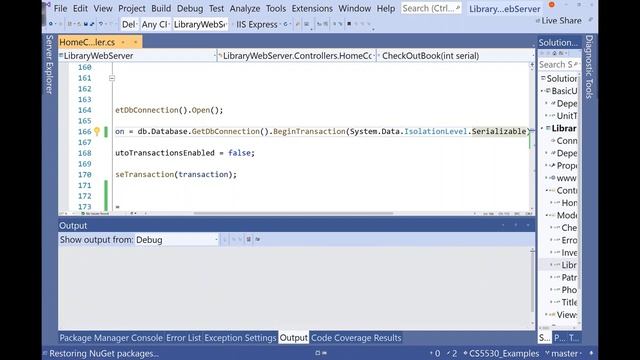Open the Server Explorer side tab
Screen dimensions: 640x360
click(x=49, y=64)
